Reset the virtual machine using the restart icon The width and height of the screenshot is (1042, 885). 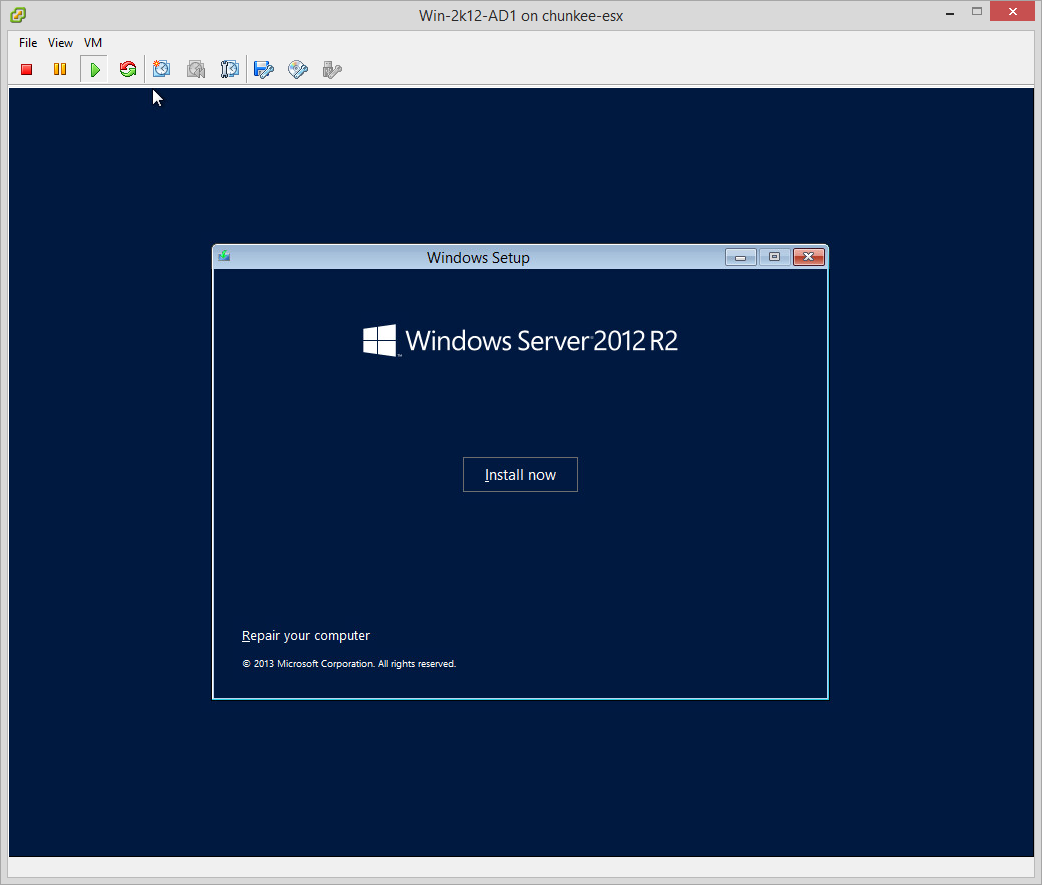127,70
